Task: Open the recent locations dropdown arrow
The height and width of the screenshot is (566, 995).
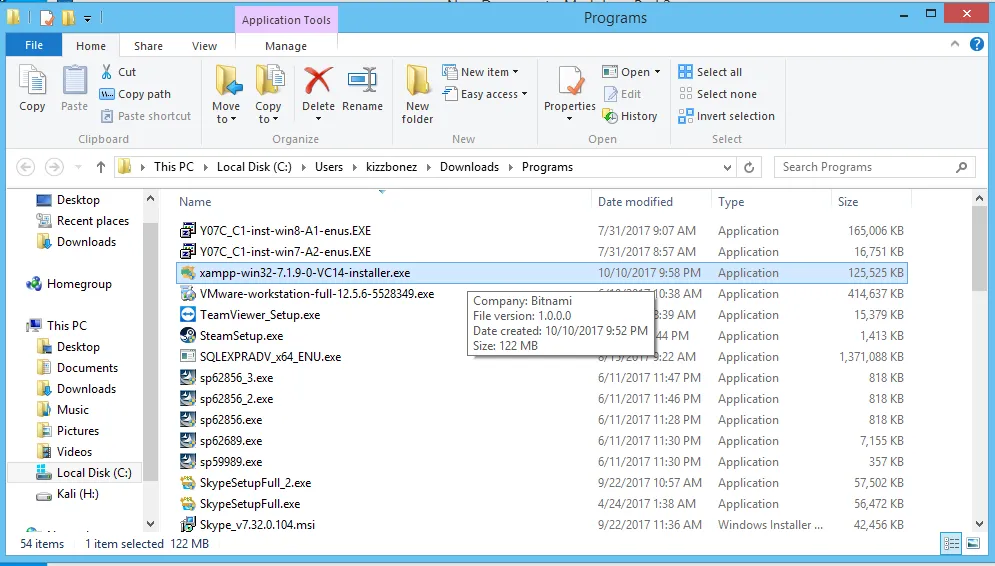Action: pos(79,168)
